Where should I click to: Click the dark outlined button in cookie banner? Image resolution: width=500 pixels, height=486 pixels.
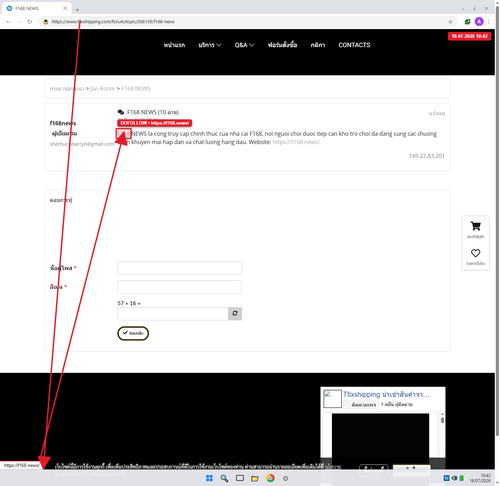tap(374, 470)
